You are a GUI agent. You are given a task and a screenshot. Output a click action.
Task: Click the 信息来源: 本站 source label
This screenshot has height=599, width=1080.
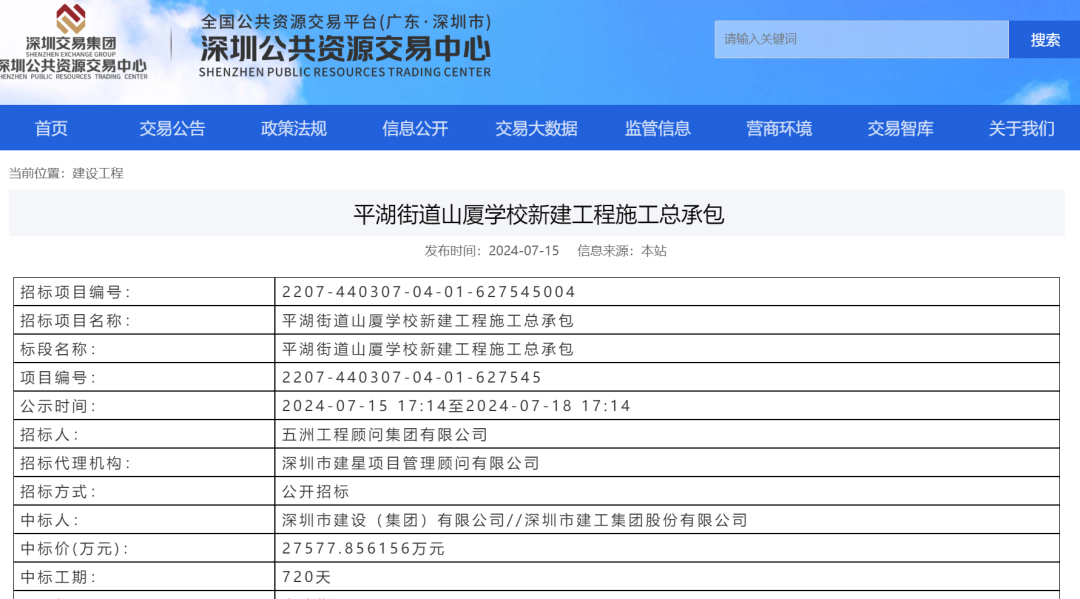pos(622,252)
